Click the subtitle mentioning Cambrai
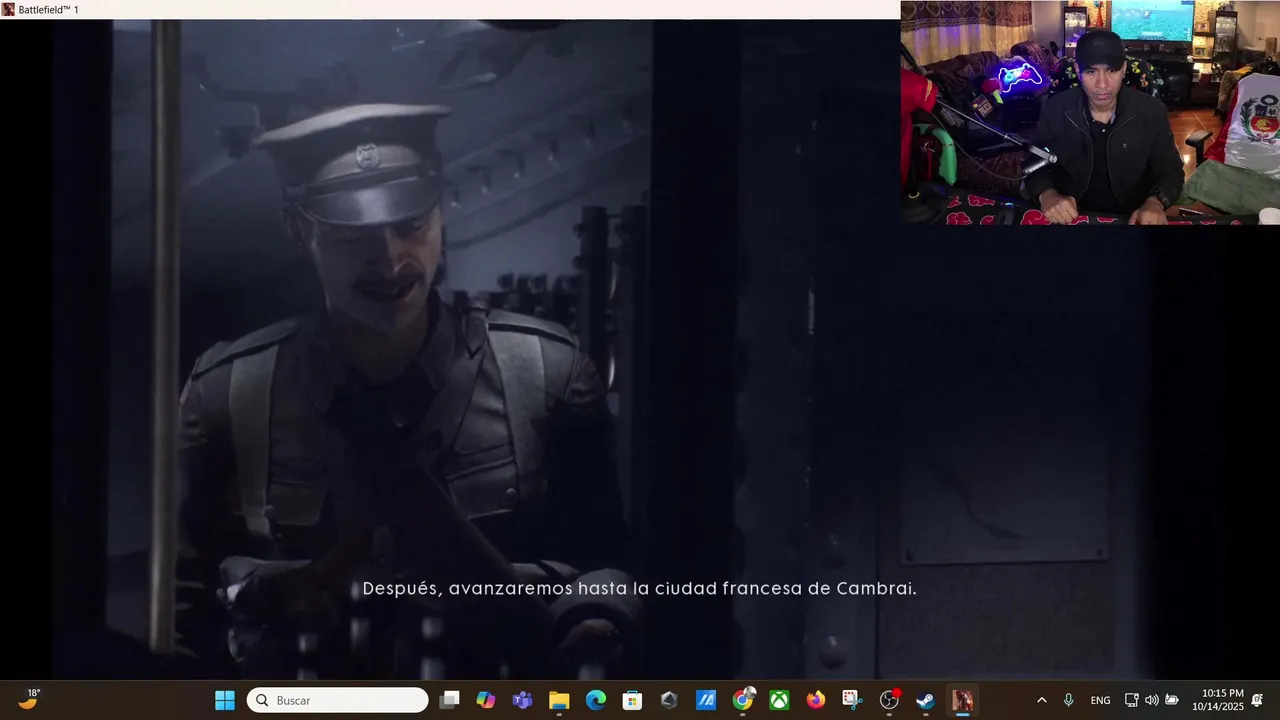 tap(639, 588)
